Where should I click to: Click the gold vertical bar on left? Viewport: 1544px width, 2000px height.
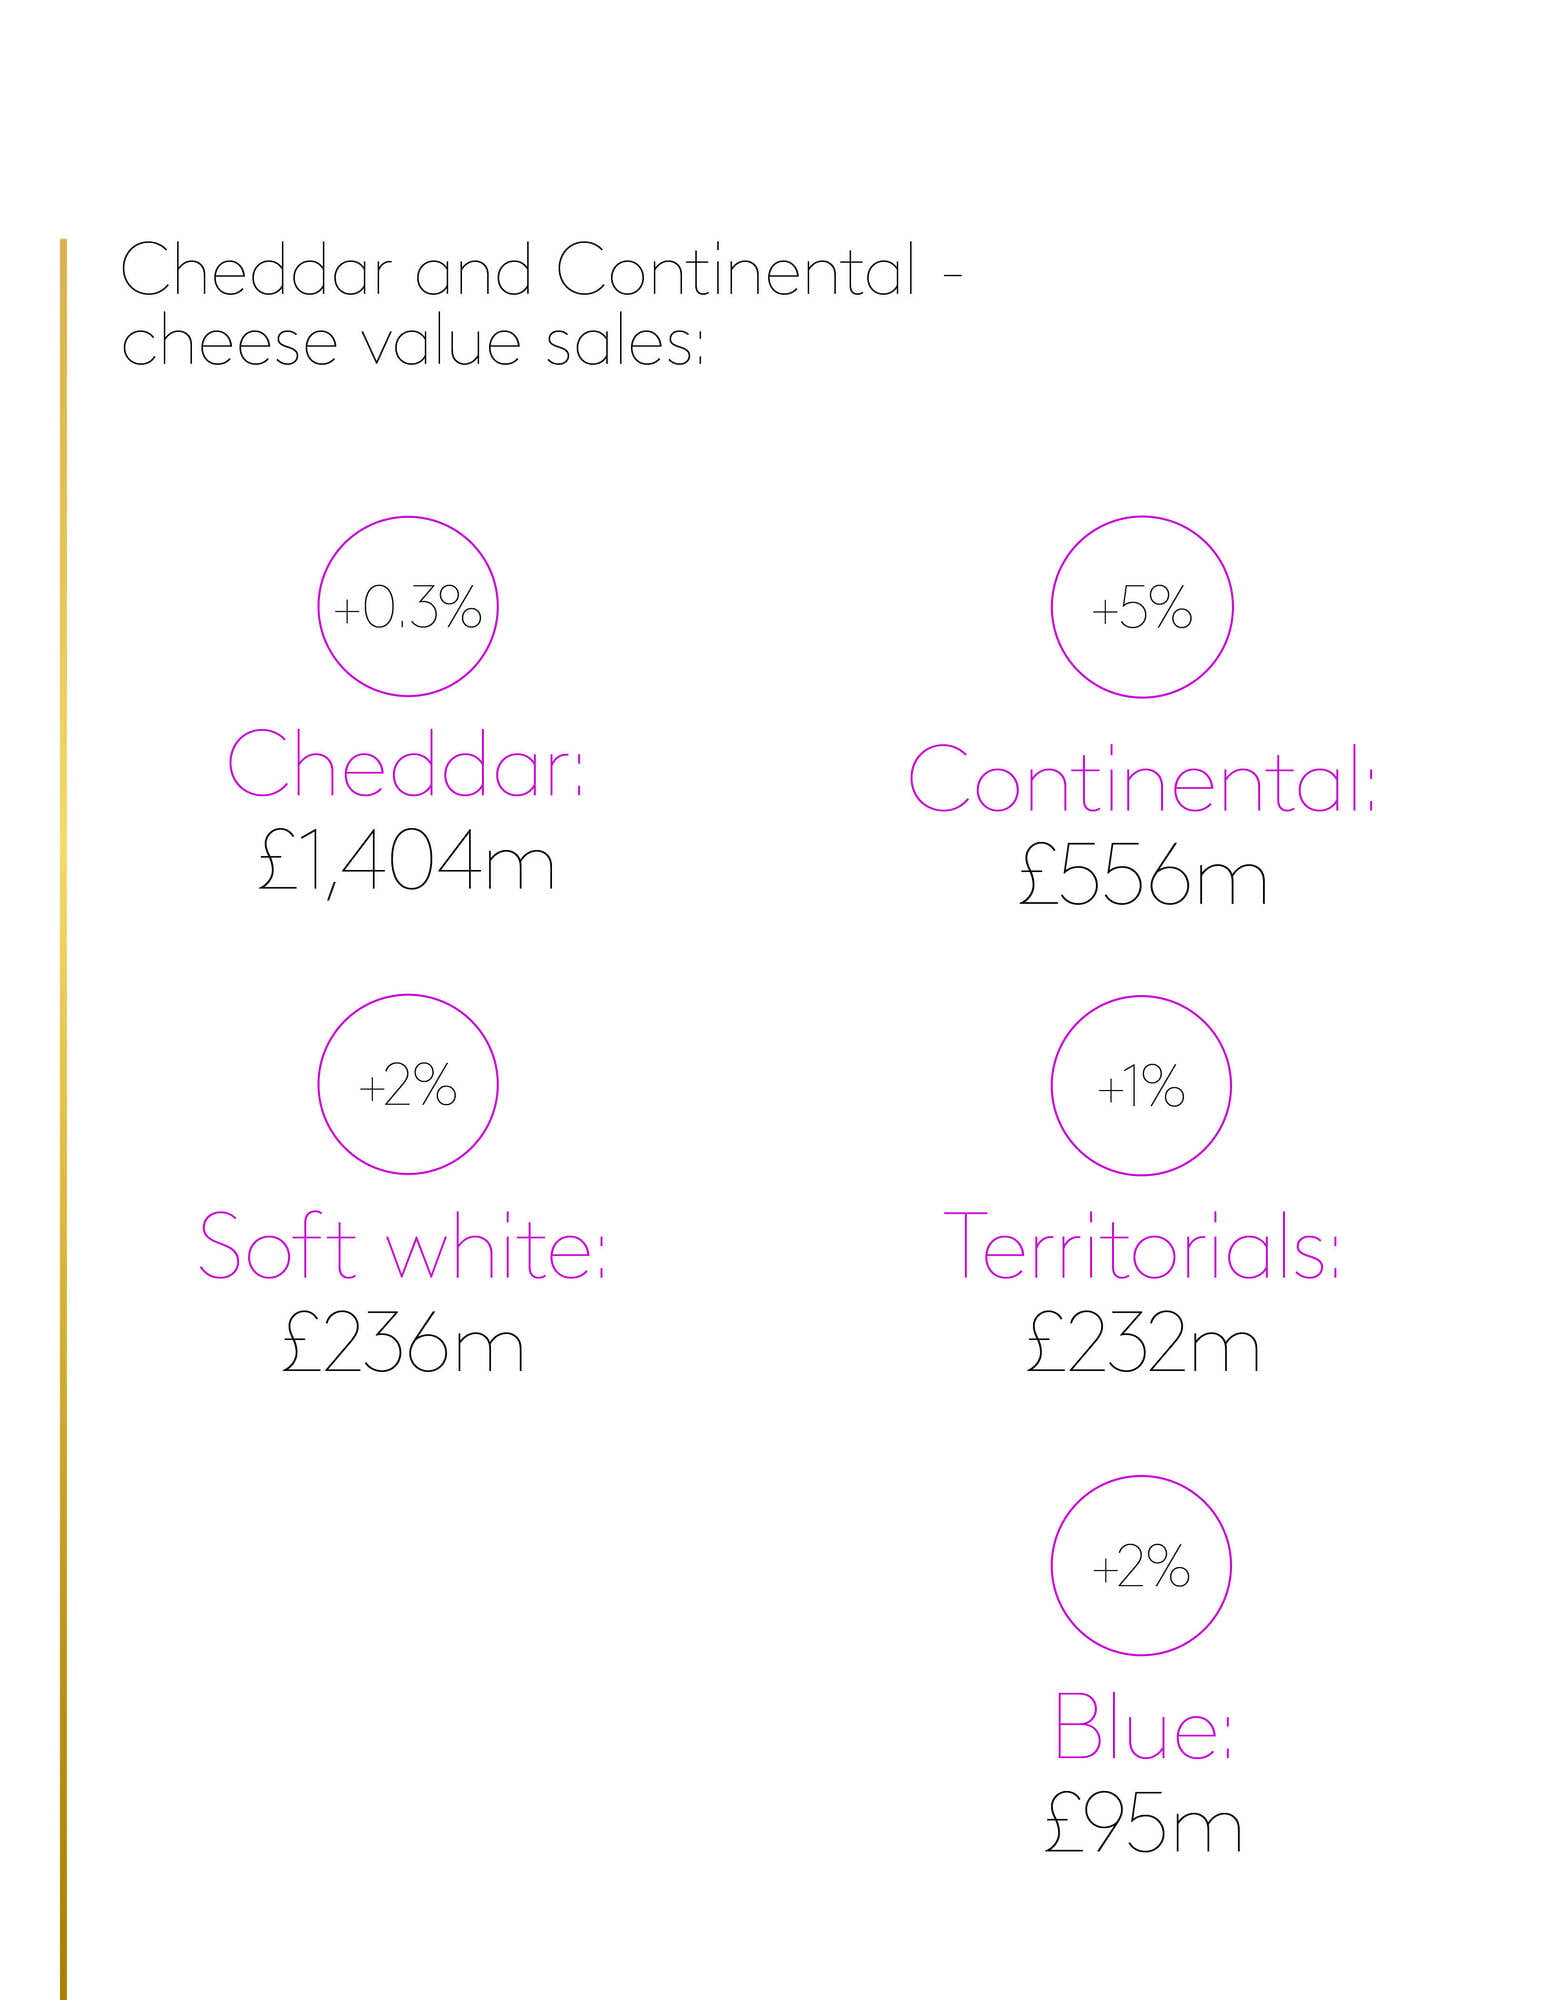(x=63, y=1119)
